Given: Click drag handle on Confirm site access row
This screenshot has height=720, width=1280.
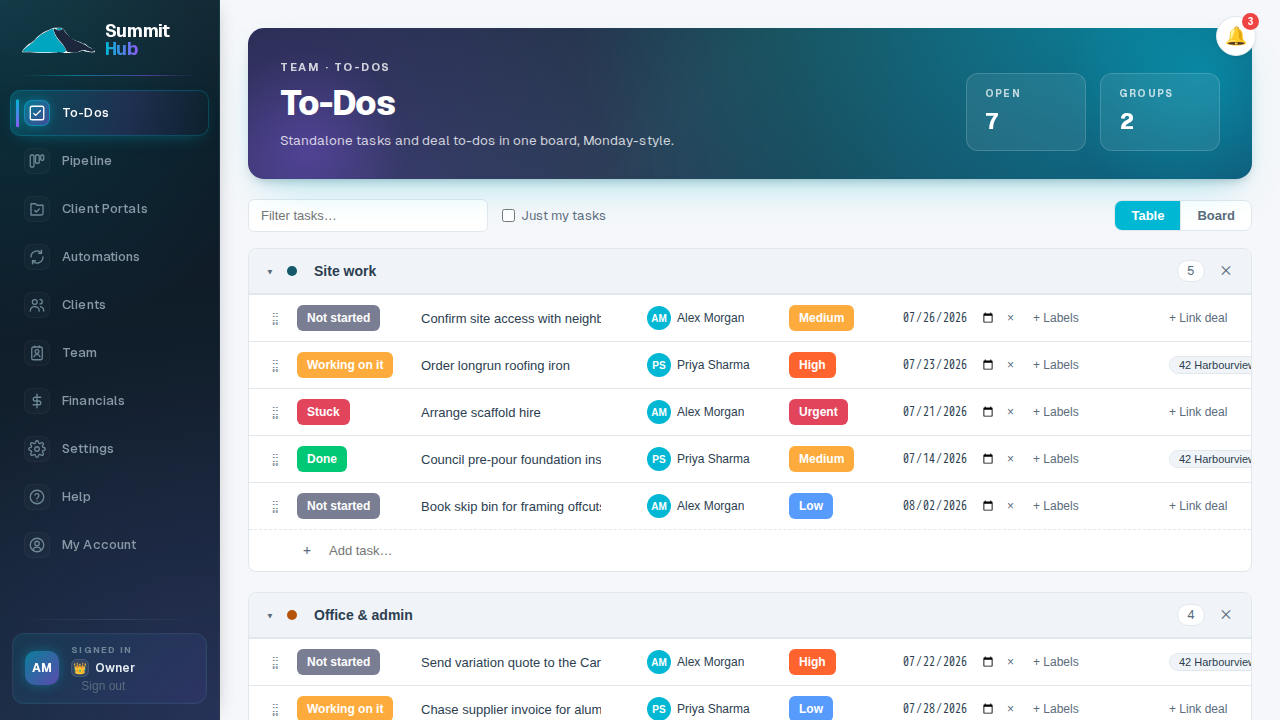Looking at the screenshot, I should (x=275, y=319).
